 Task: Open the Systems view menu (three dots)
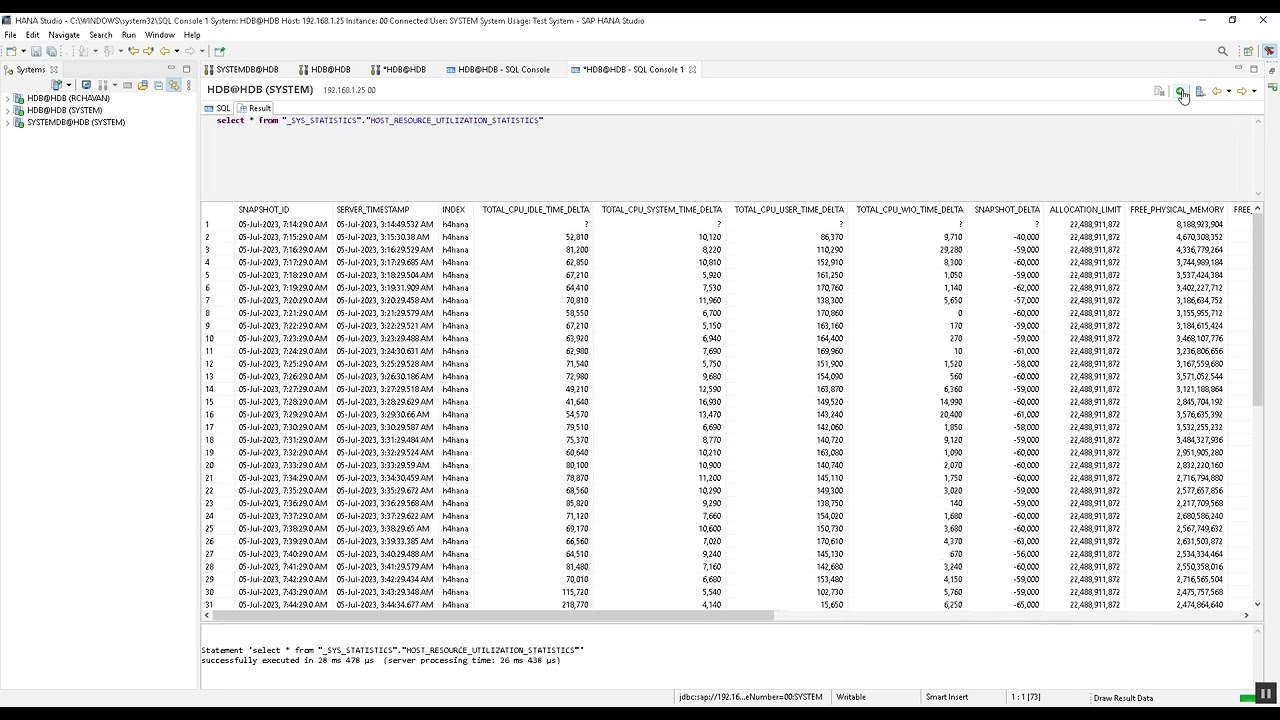(189, 85)
